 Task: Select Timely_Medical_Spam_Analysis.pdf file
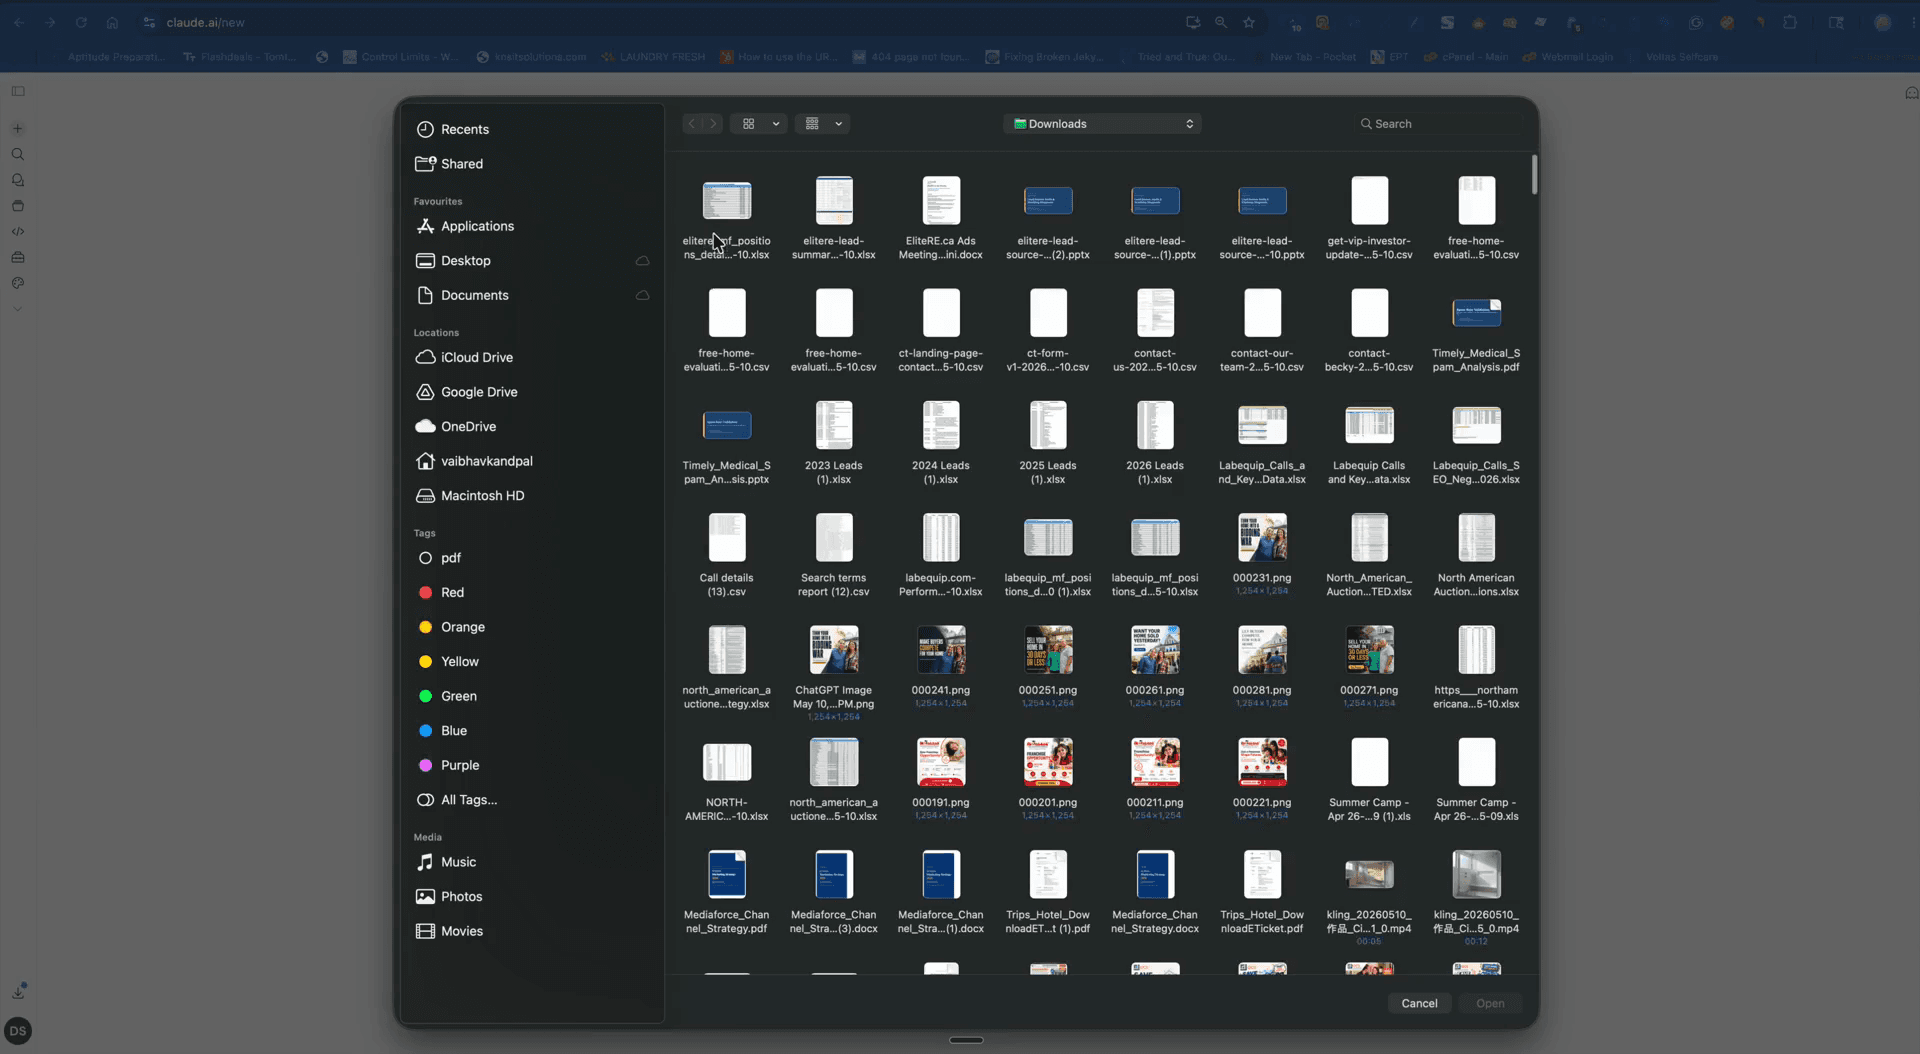click(1476, 331)
